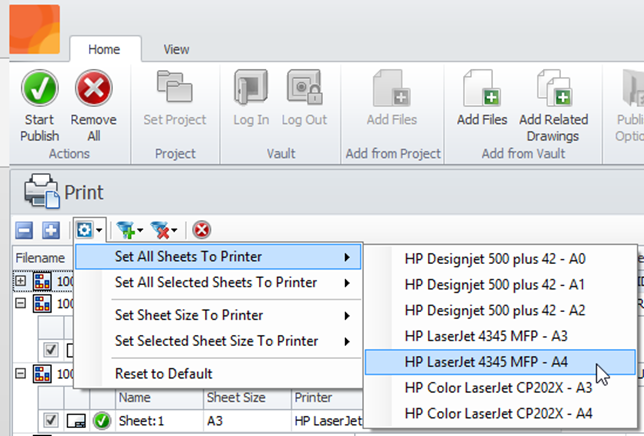Click the A3 sheet size cell
The width and height of the screenshot is (644, 436).
[x=247, y=420]
